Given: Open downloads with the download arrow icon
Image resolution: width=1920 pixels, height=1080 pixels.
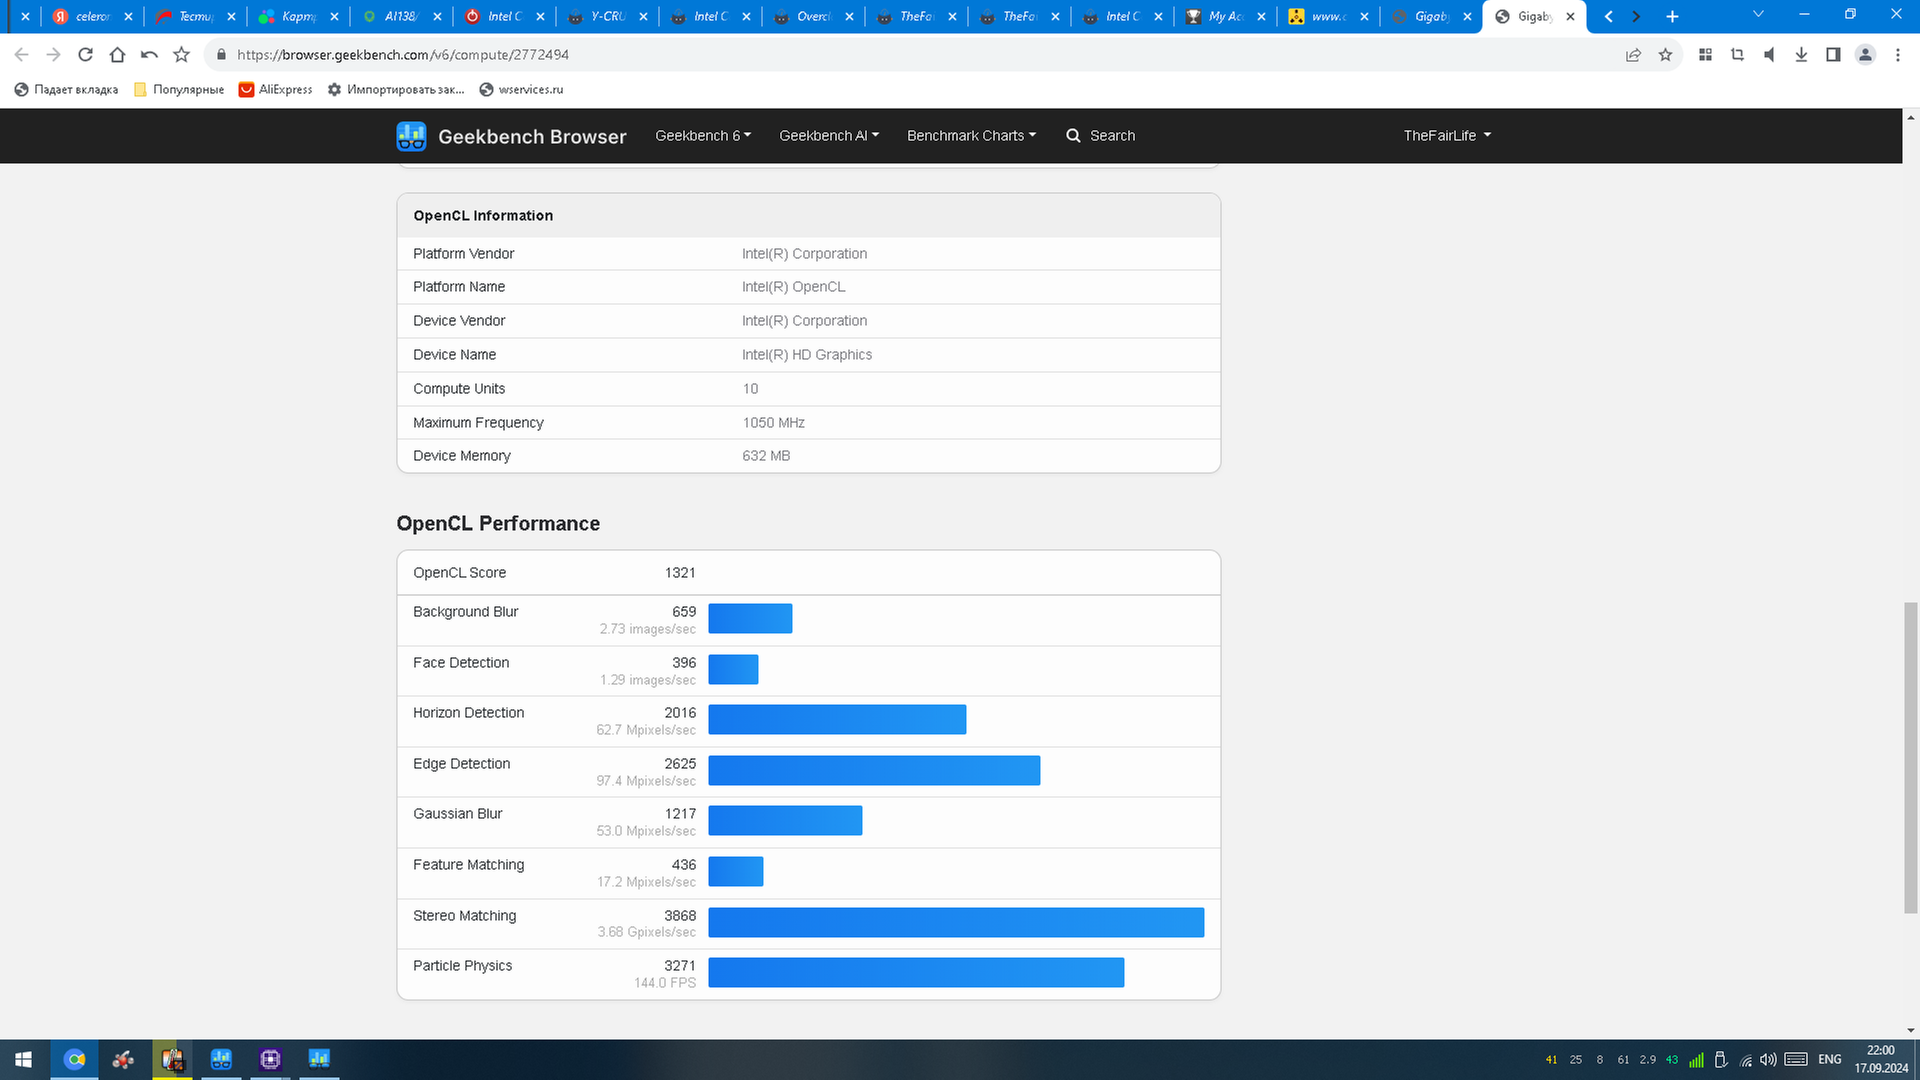Looking at the screenshot, I should coord(1801,55).
